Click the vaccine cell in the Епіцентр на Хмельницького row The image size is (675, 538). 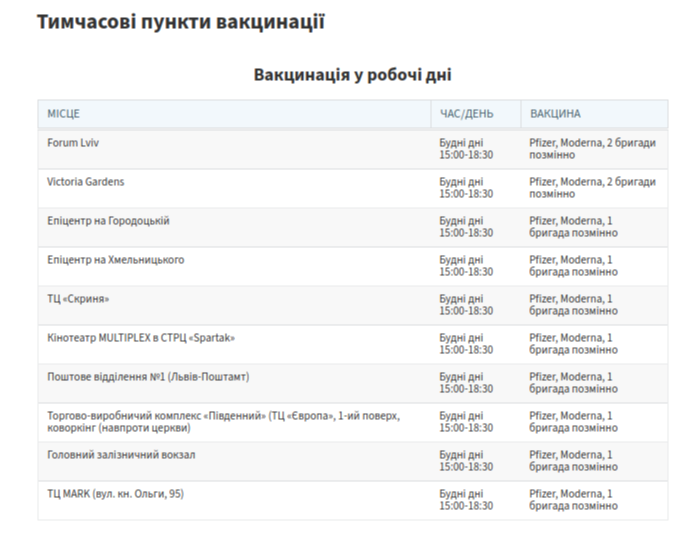click(594, 266)
